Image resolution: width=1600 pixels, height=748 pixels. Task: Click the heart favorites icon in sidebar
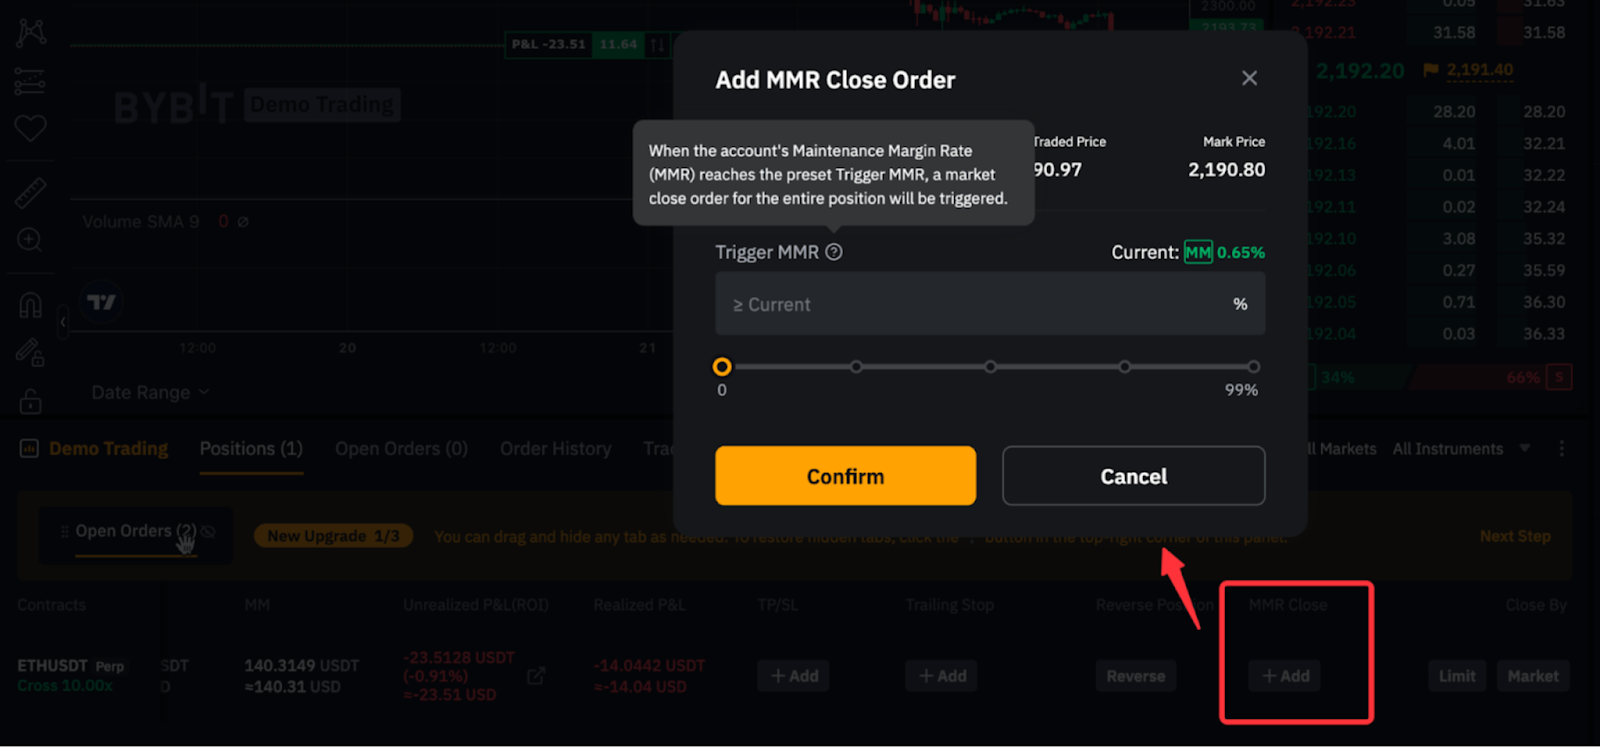(x=30, y=128)
